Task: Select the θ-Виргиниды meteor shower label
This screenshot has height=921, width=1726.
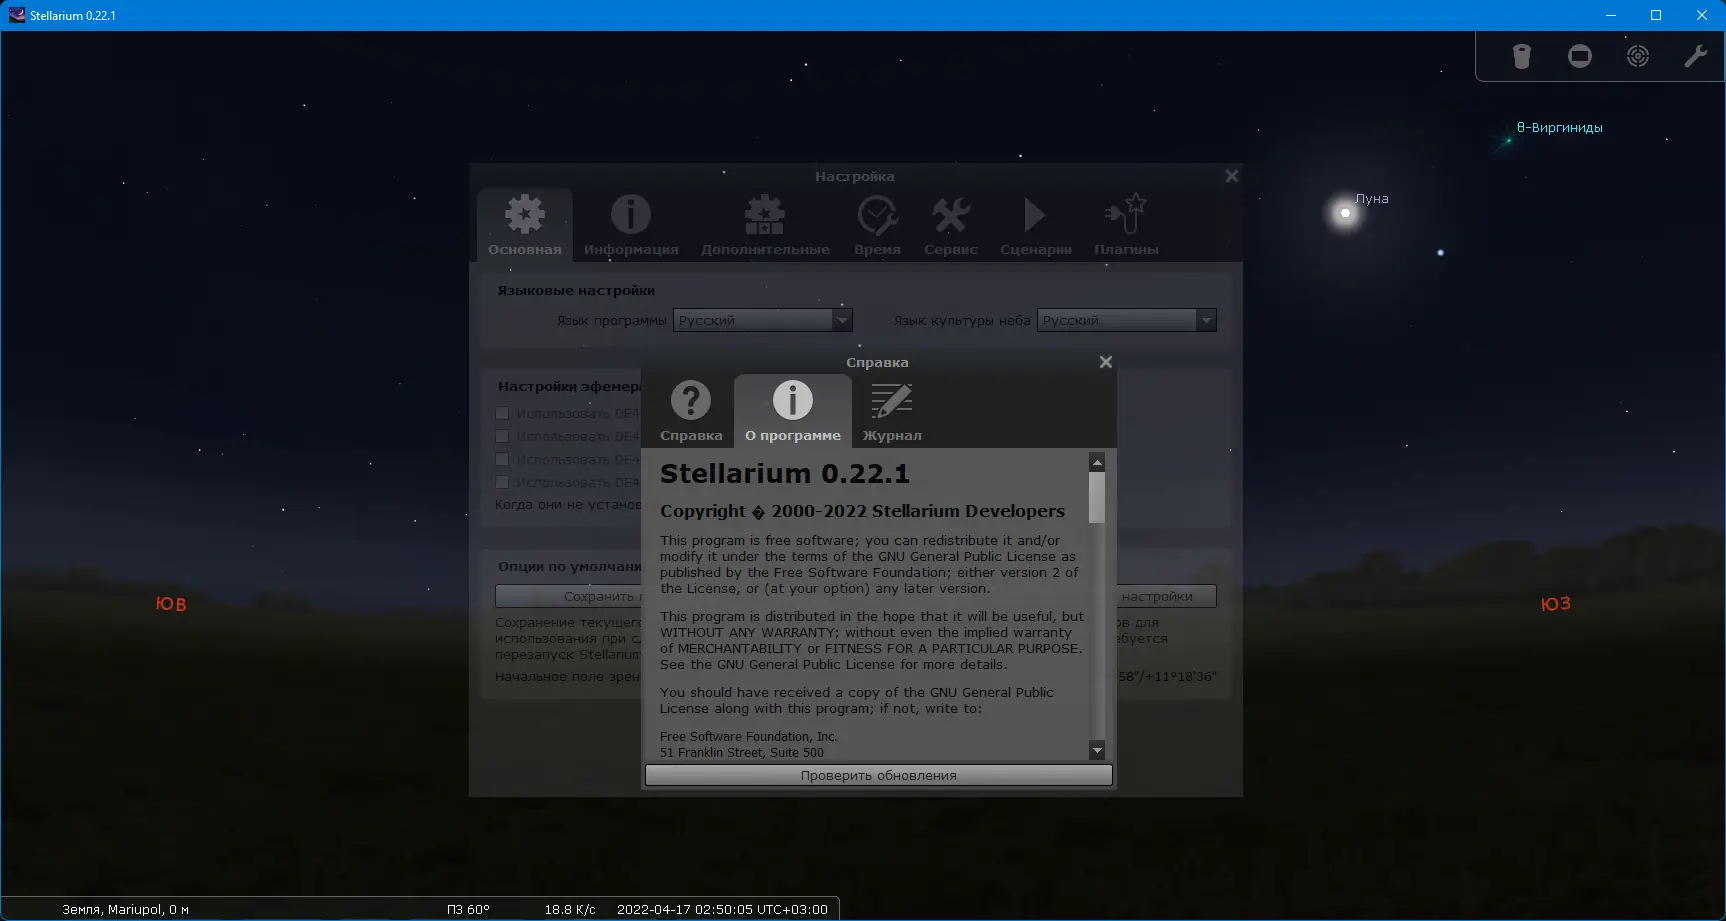Action: [1560, 127]
